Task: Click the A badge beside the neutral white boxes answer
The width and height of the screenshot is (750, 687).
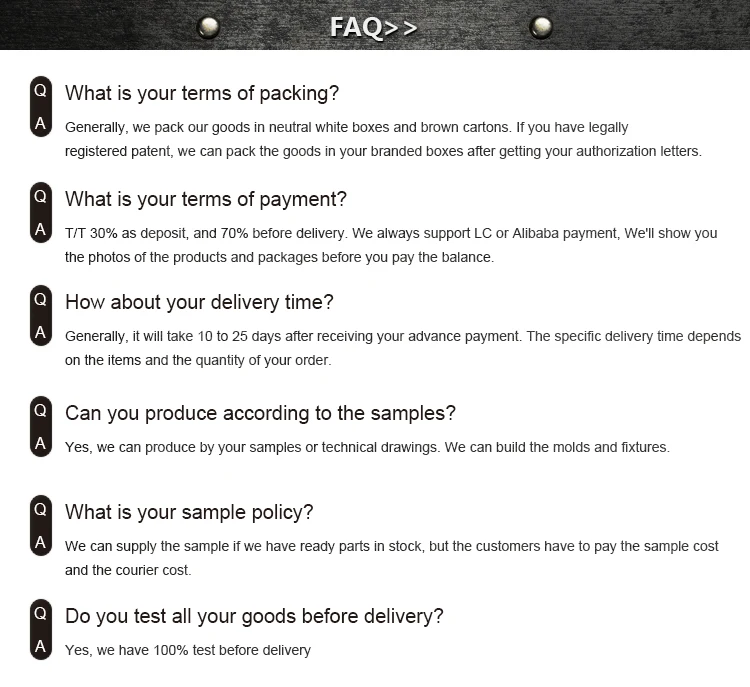Action: pyautogui.click(x=41, y=123)
